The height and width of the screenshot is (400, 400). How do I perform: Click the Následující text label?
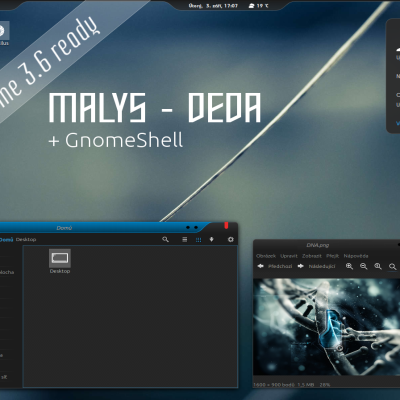pyautogui.click(x=322, y=266)
